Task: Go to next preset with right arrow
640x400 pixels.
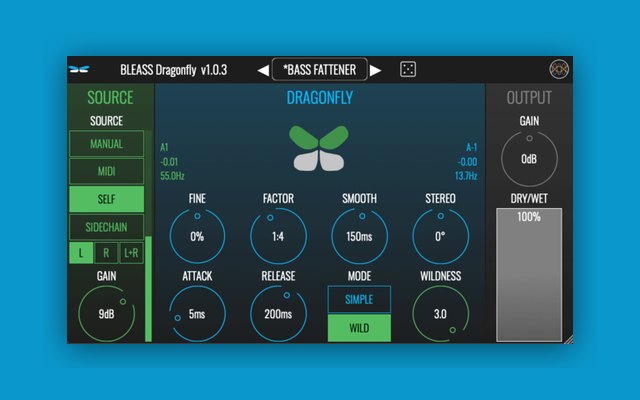Action: 376,70
